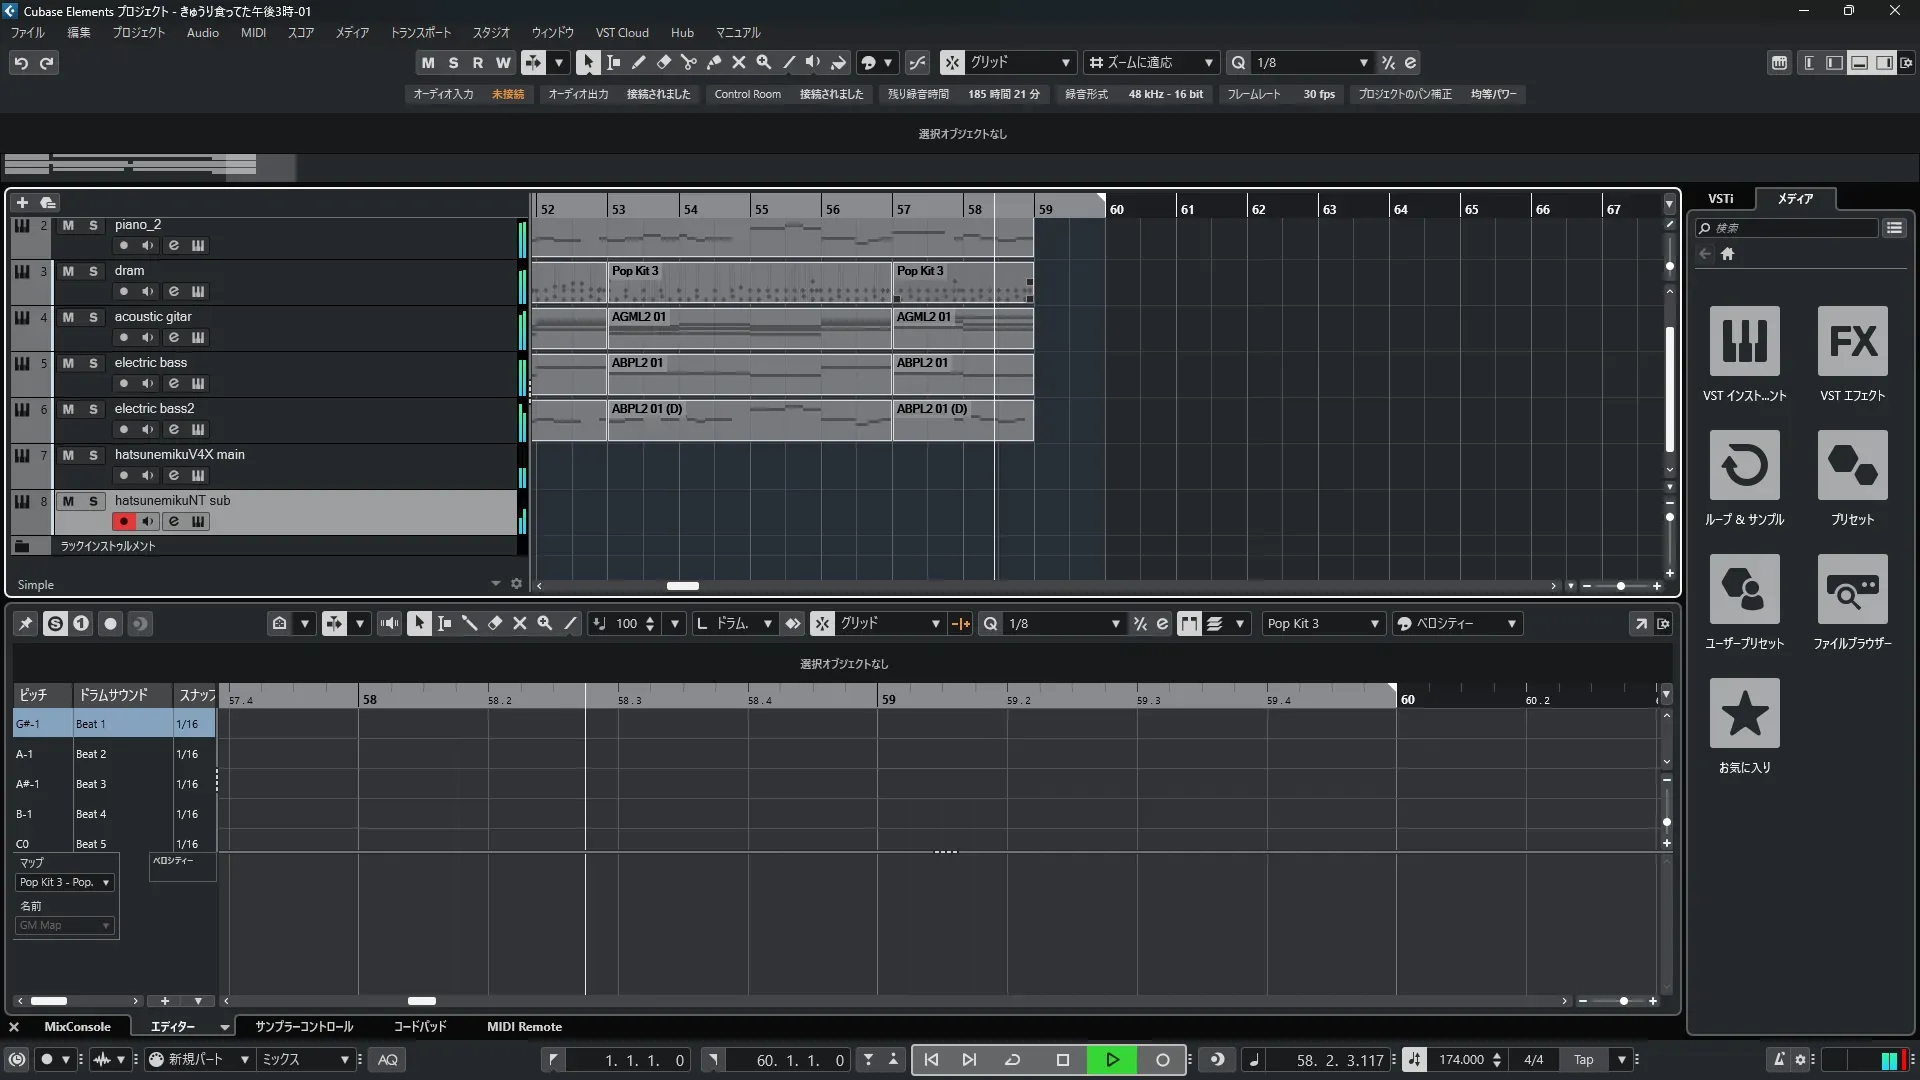Click the Record button in transport bar

coord(1162,1060)
